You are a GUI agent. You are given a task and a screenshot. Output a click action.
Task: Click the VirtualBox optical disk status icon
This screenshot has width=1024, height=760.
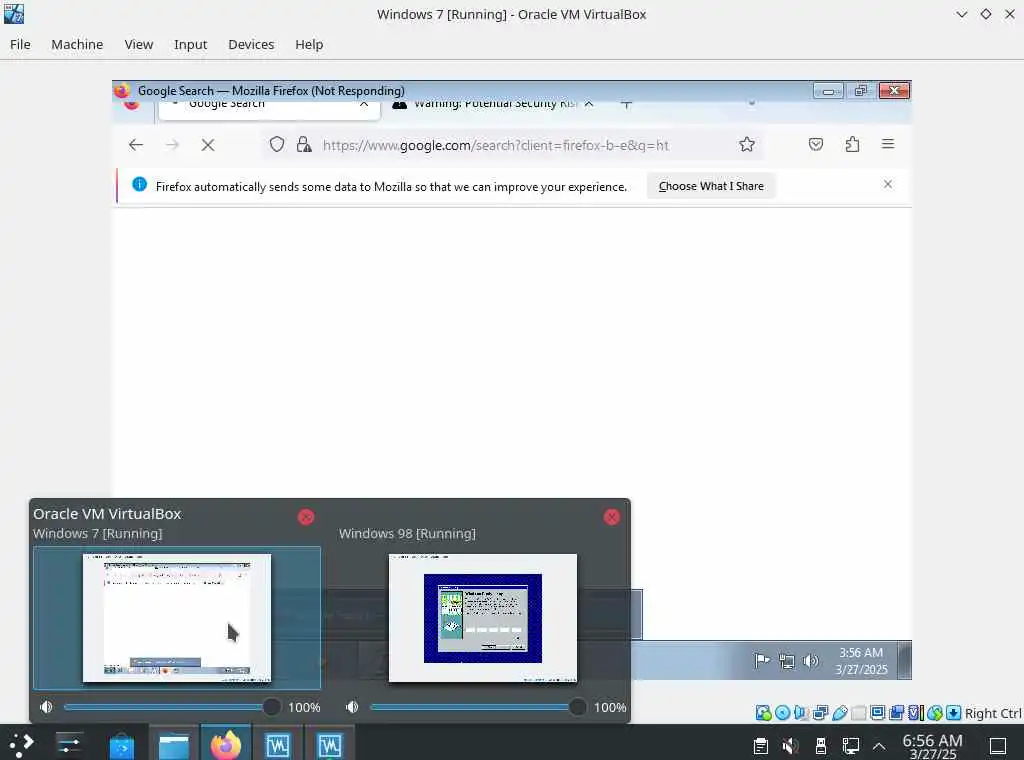pos(782,713)
